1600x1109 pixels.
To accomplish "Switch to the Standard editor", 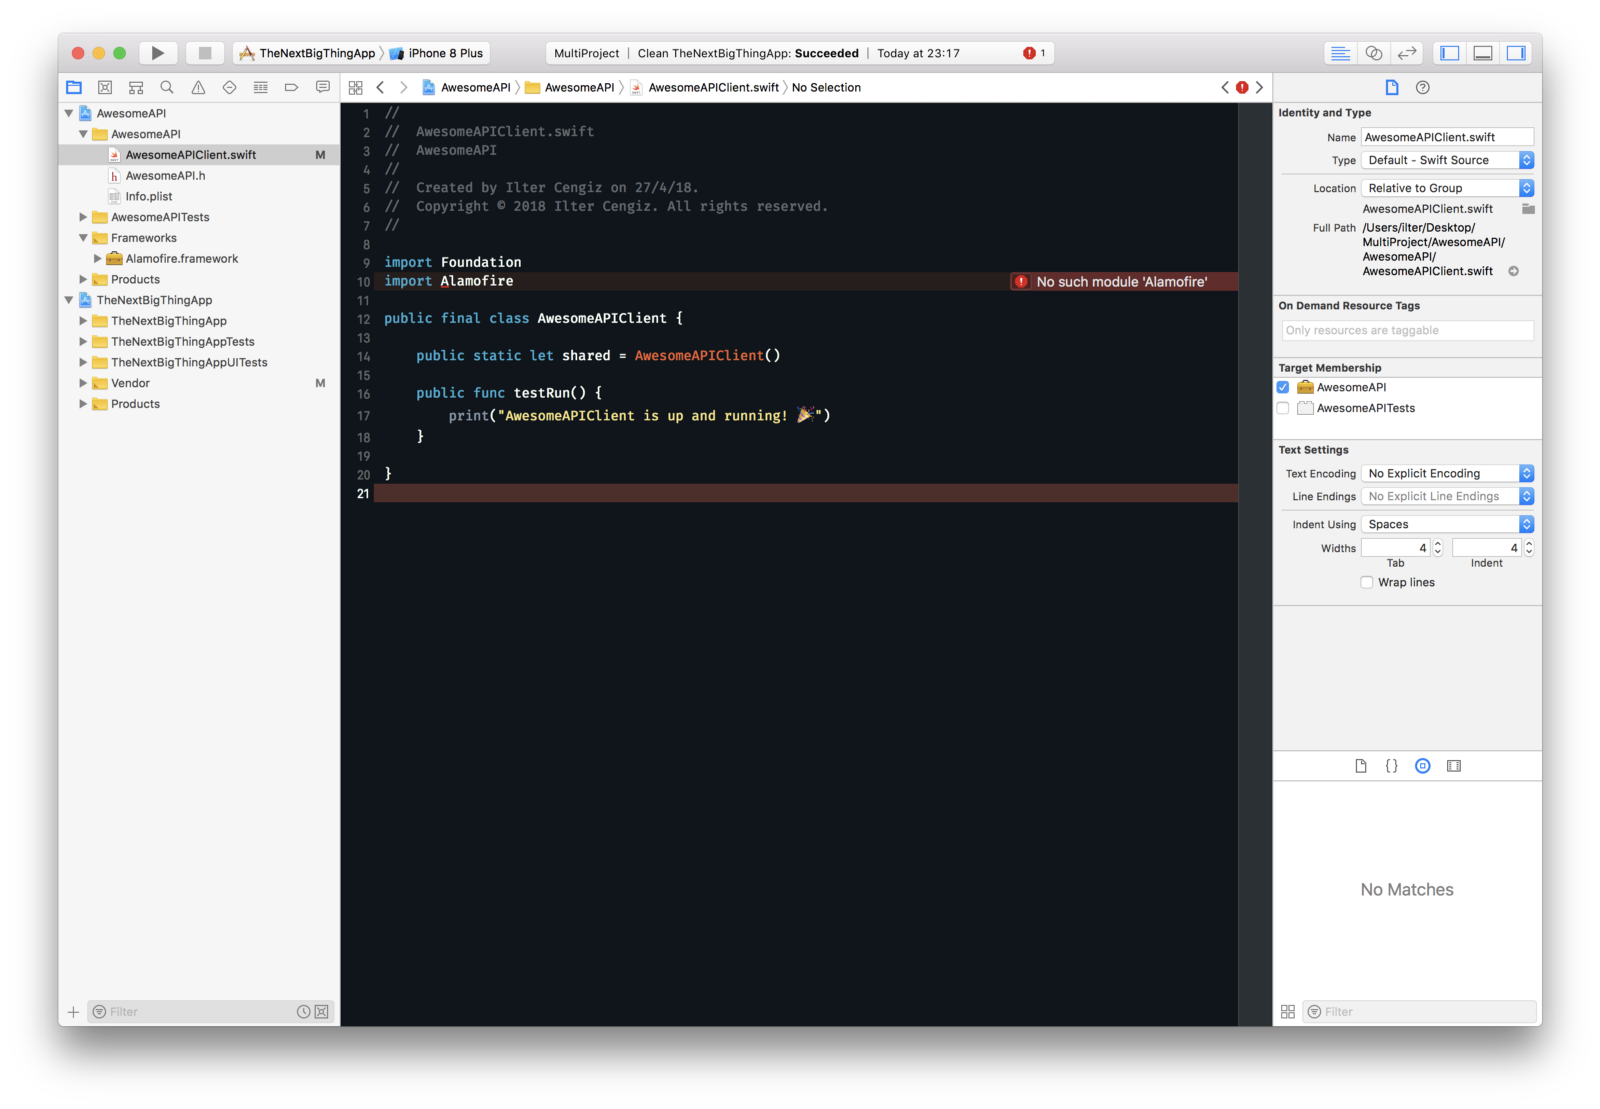I will [1340, 53].
